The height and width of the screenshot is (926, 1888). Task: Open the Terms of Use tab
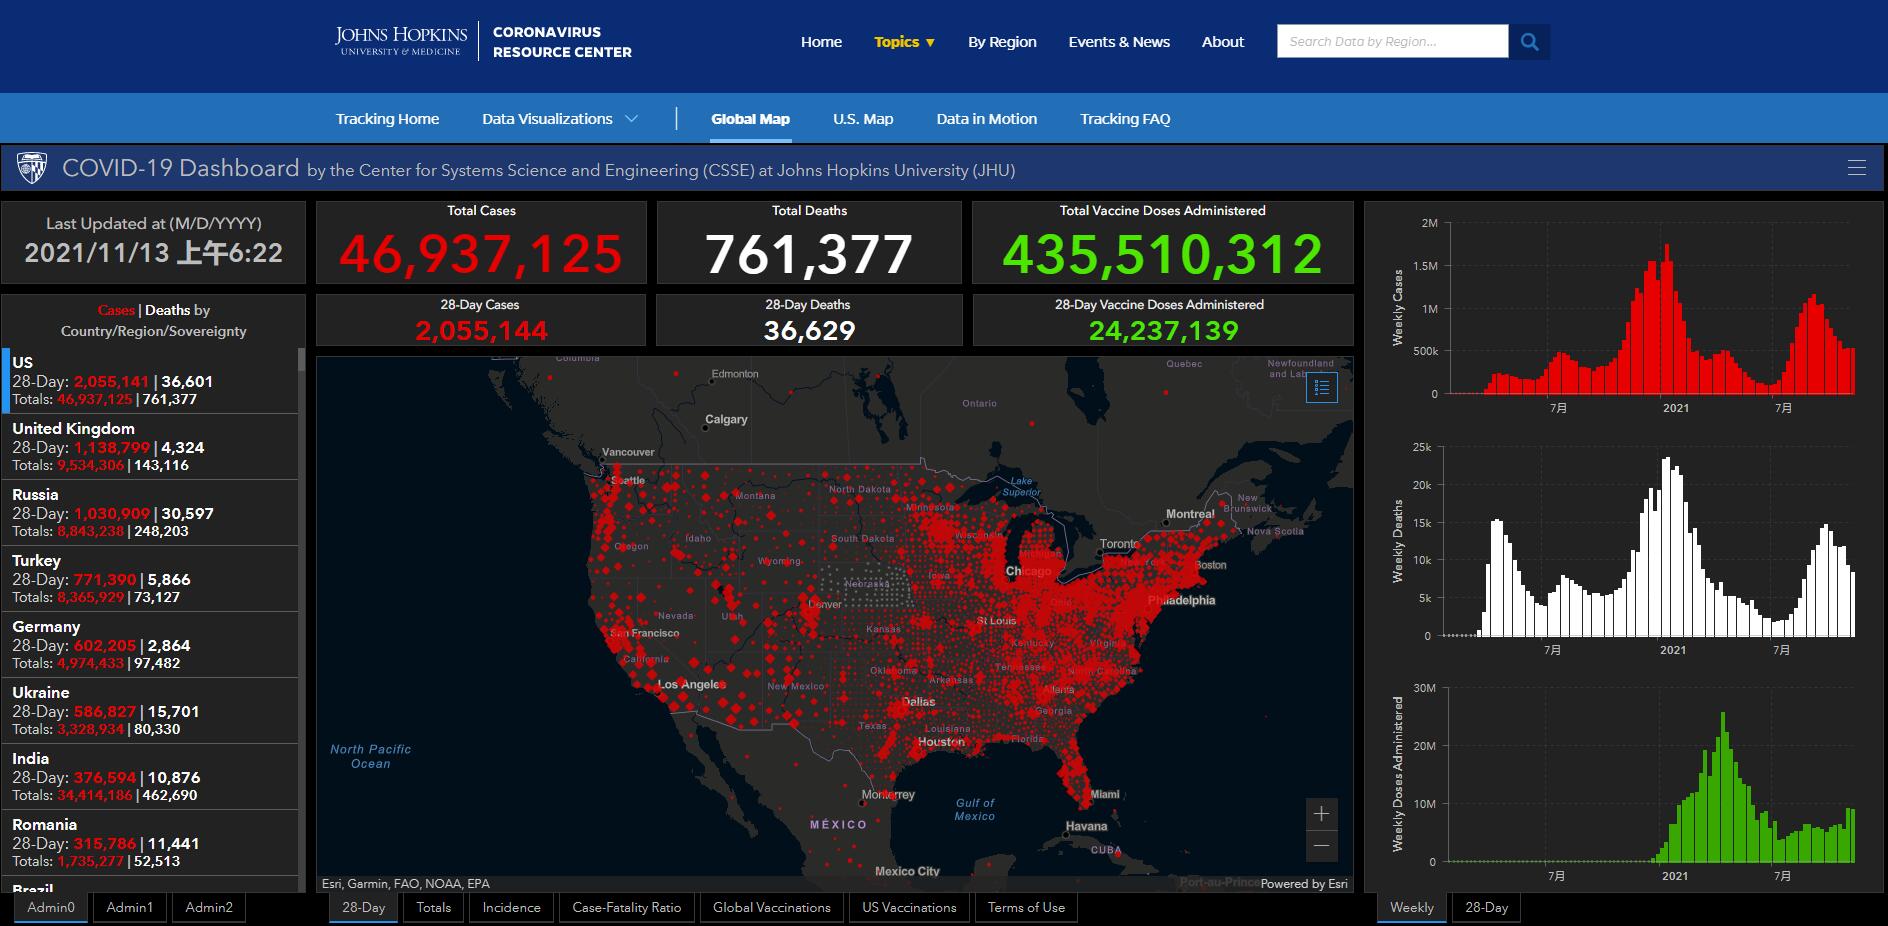click(1026, 908)
